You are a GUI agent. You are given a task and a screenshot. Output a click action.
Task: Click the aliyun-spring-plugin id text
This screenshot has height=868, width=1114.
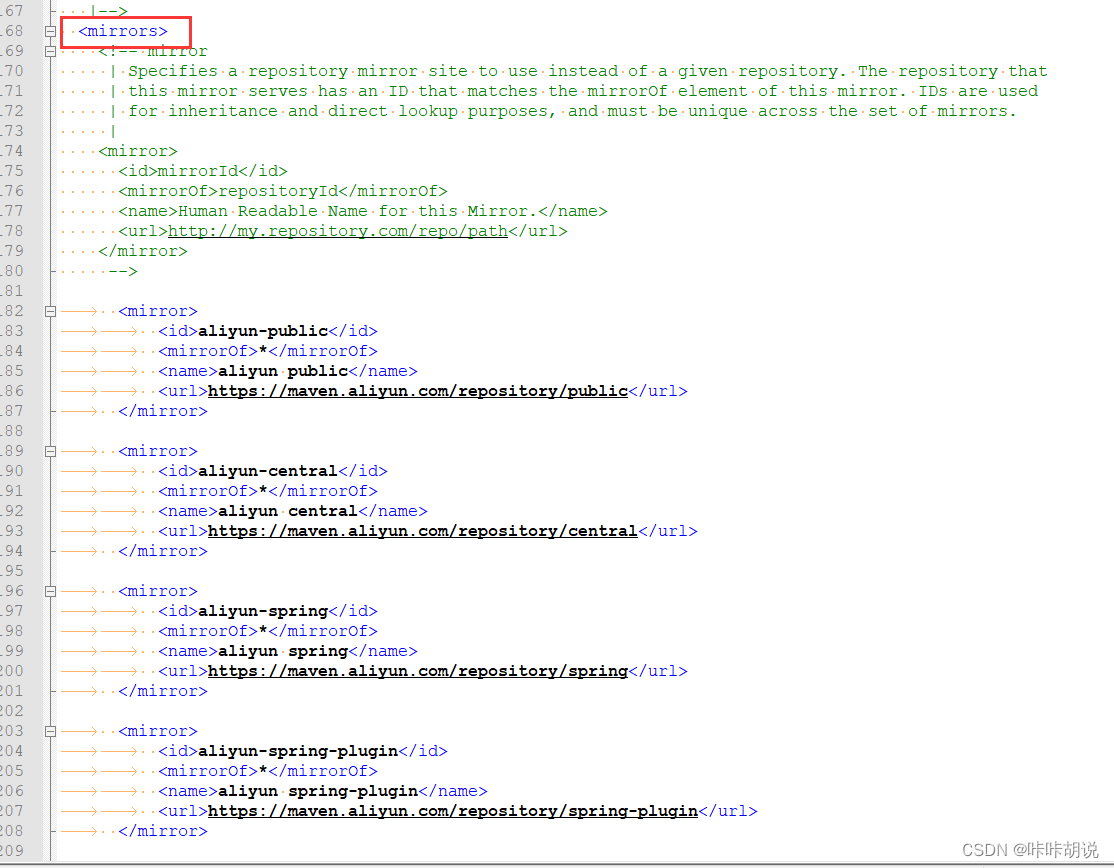pyautogui.click(x=298, y=751)
